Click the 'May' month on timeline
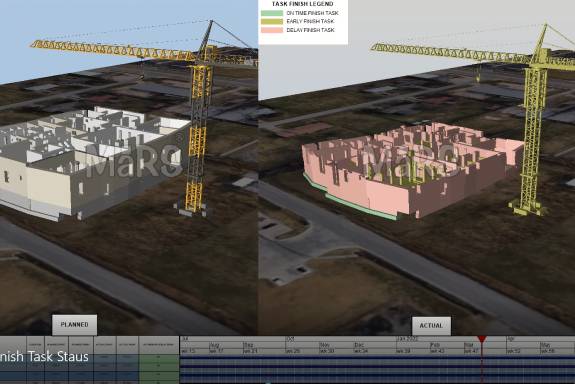Screen dimensions: 575x384 (546, 345)
